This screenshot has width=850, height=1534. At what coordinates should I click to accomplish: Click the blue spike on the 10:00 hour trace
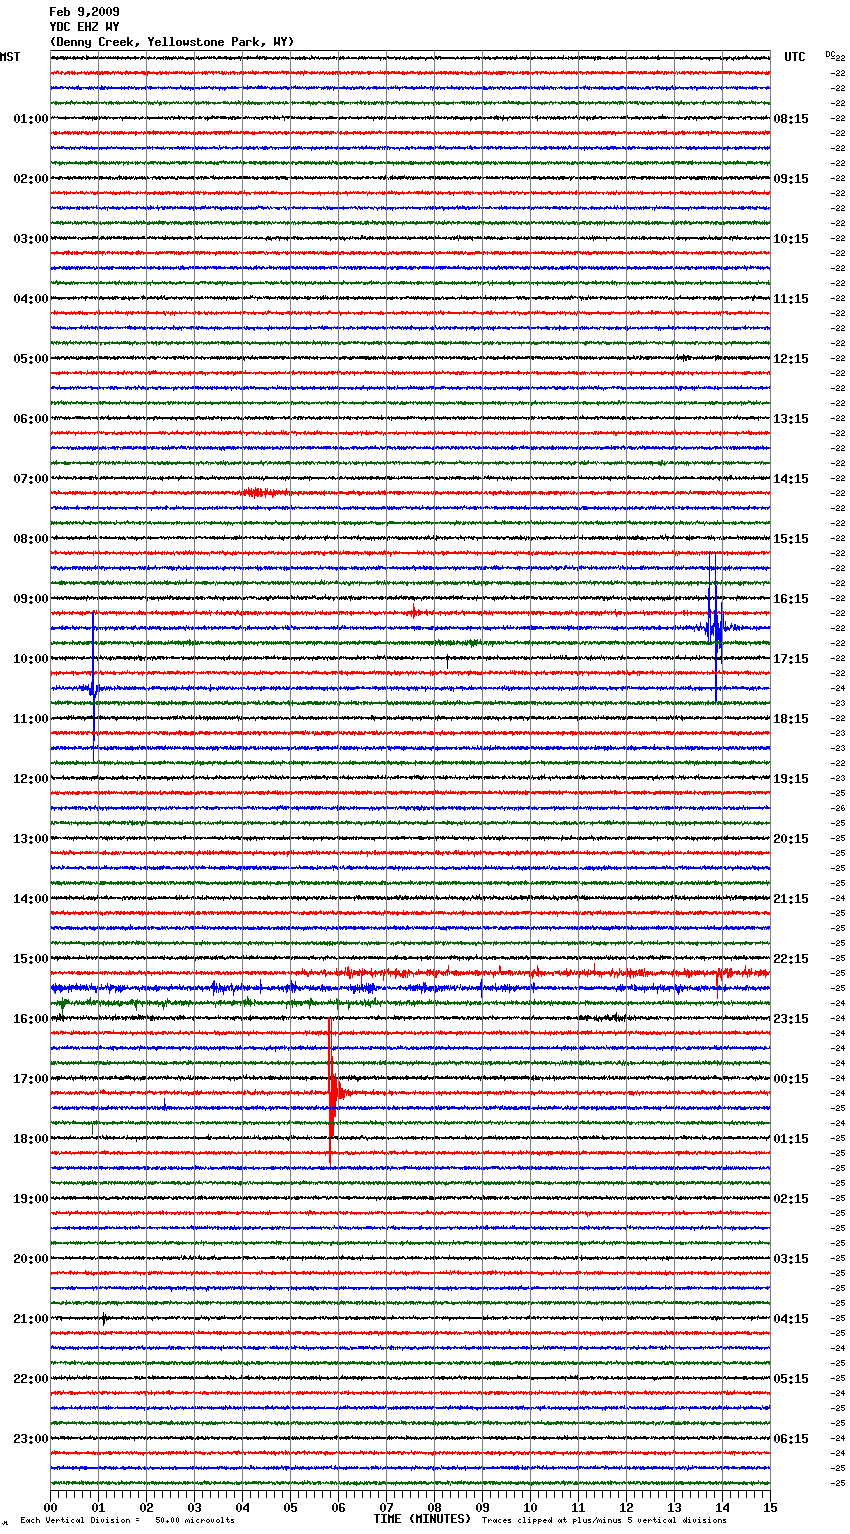[93, 686]
